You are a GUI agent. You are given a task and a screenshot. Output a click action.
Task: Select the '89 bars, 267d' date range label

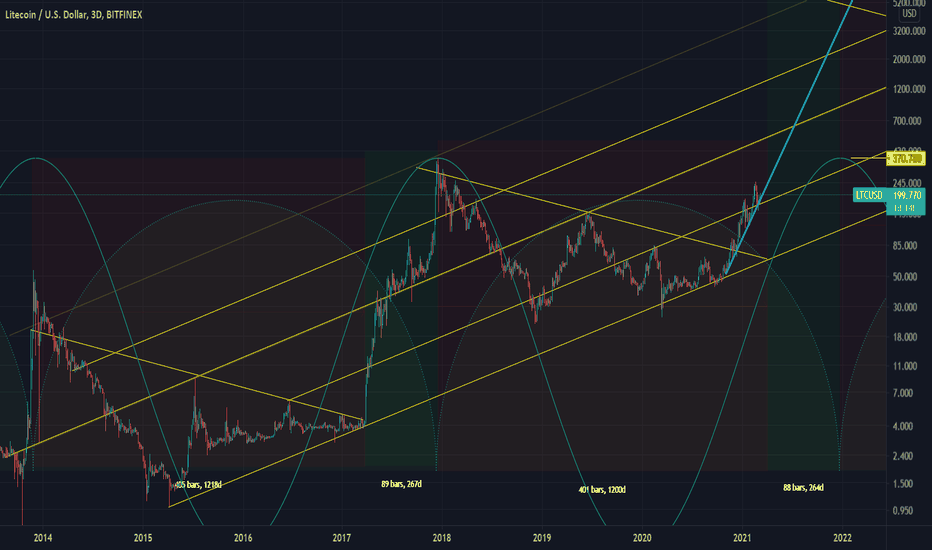point(401,485)
